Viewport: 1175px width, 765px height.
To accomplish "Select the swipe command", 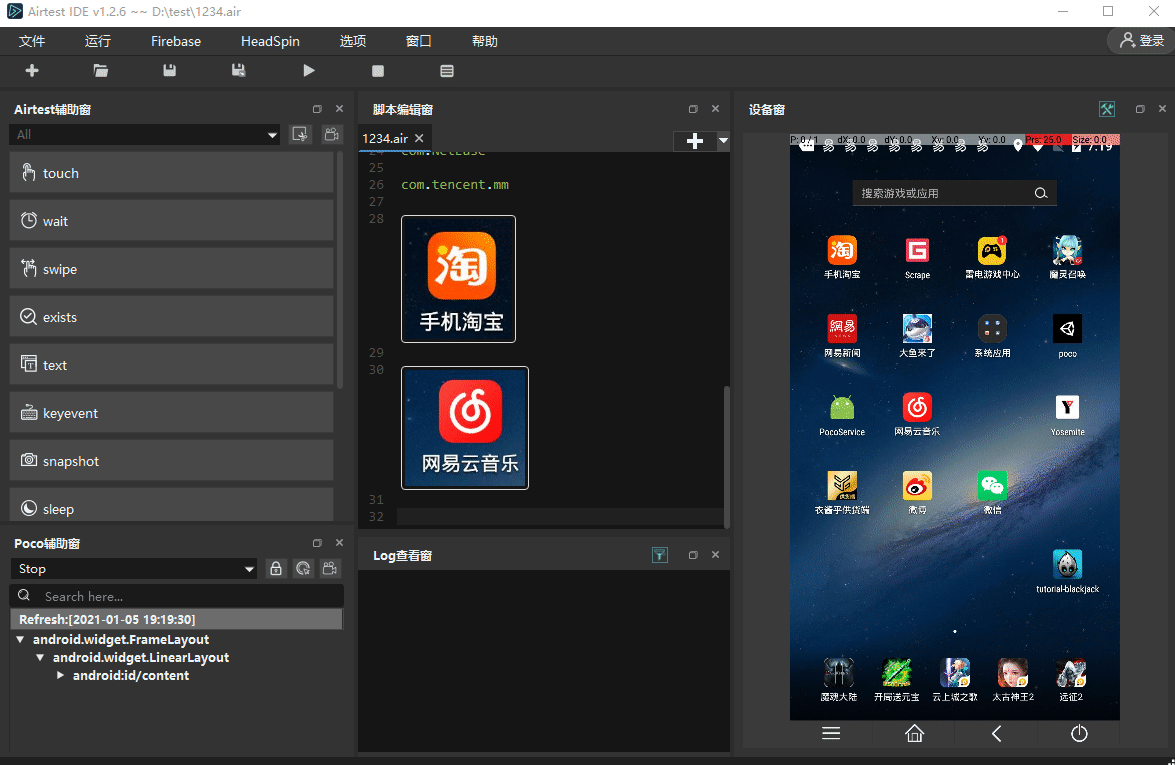I will tap(171, 269).
